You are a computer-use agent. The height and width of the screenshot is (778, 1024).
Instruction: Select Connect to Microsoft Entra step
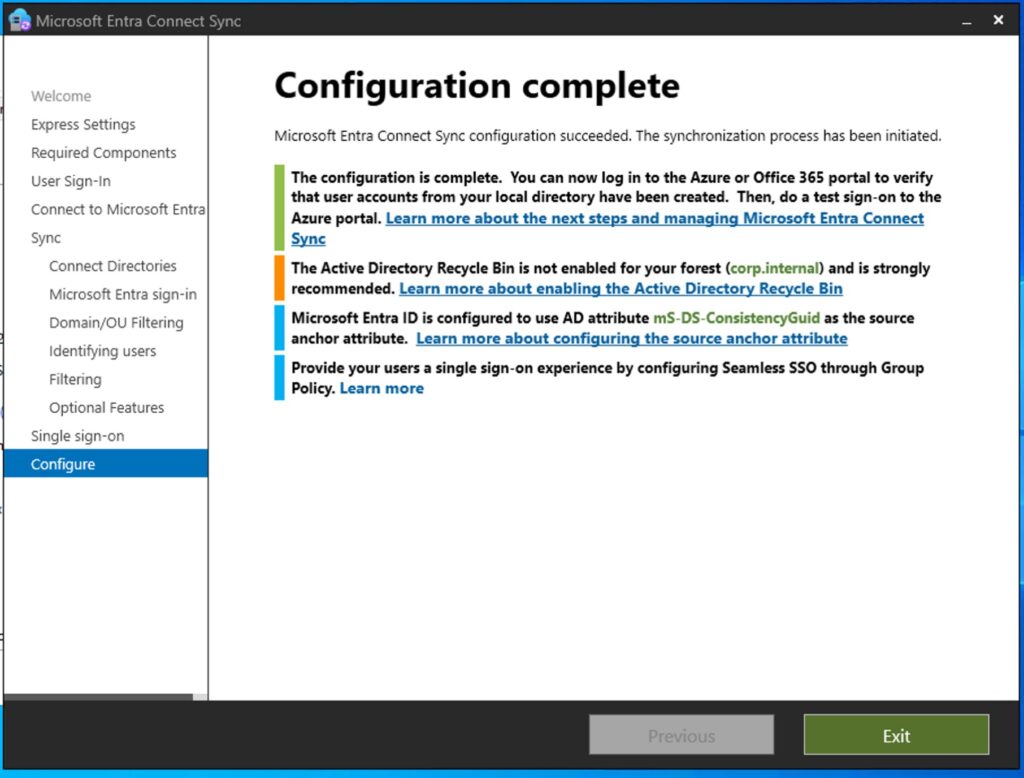[x=117, y=210]
